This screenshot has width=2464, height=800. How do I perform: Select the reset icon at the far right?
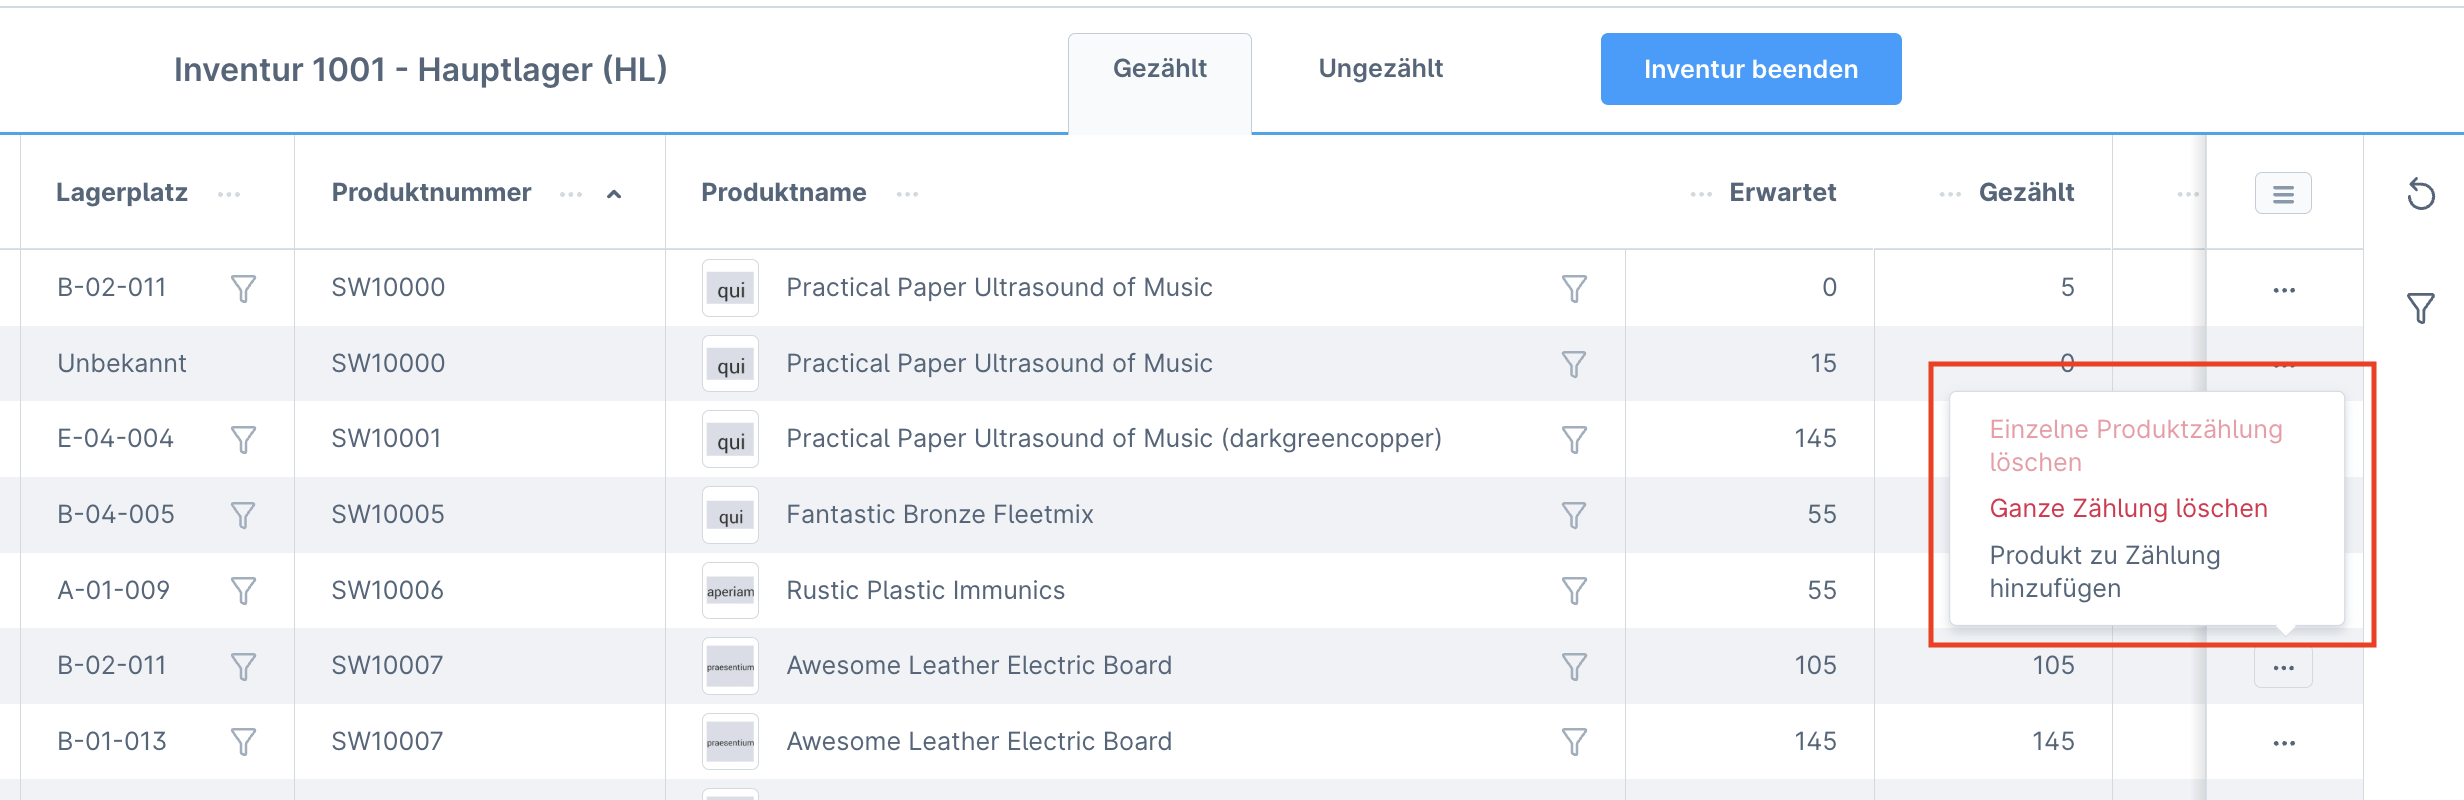pos(2420,195)
